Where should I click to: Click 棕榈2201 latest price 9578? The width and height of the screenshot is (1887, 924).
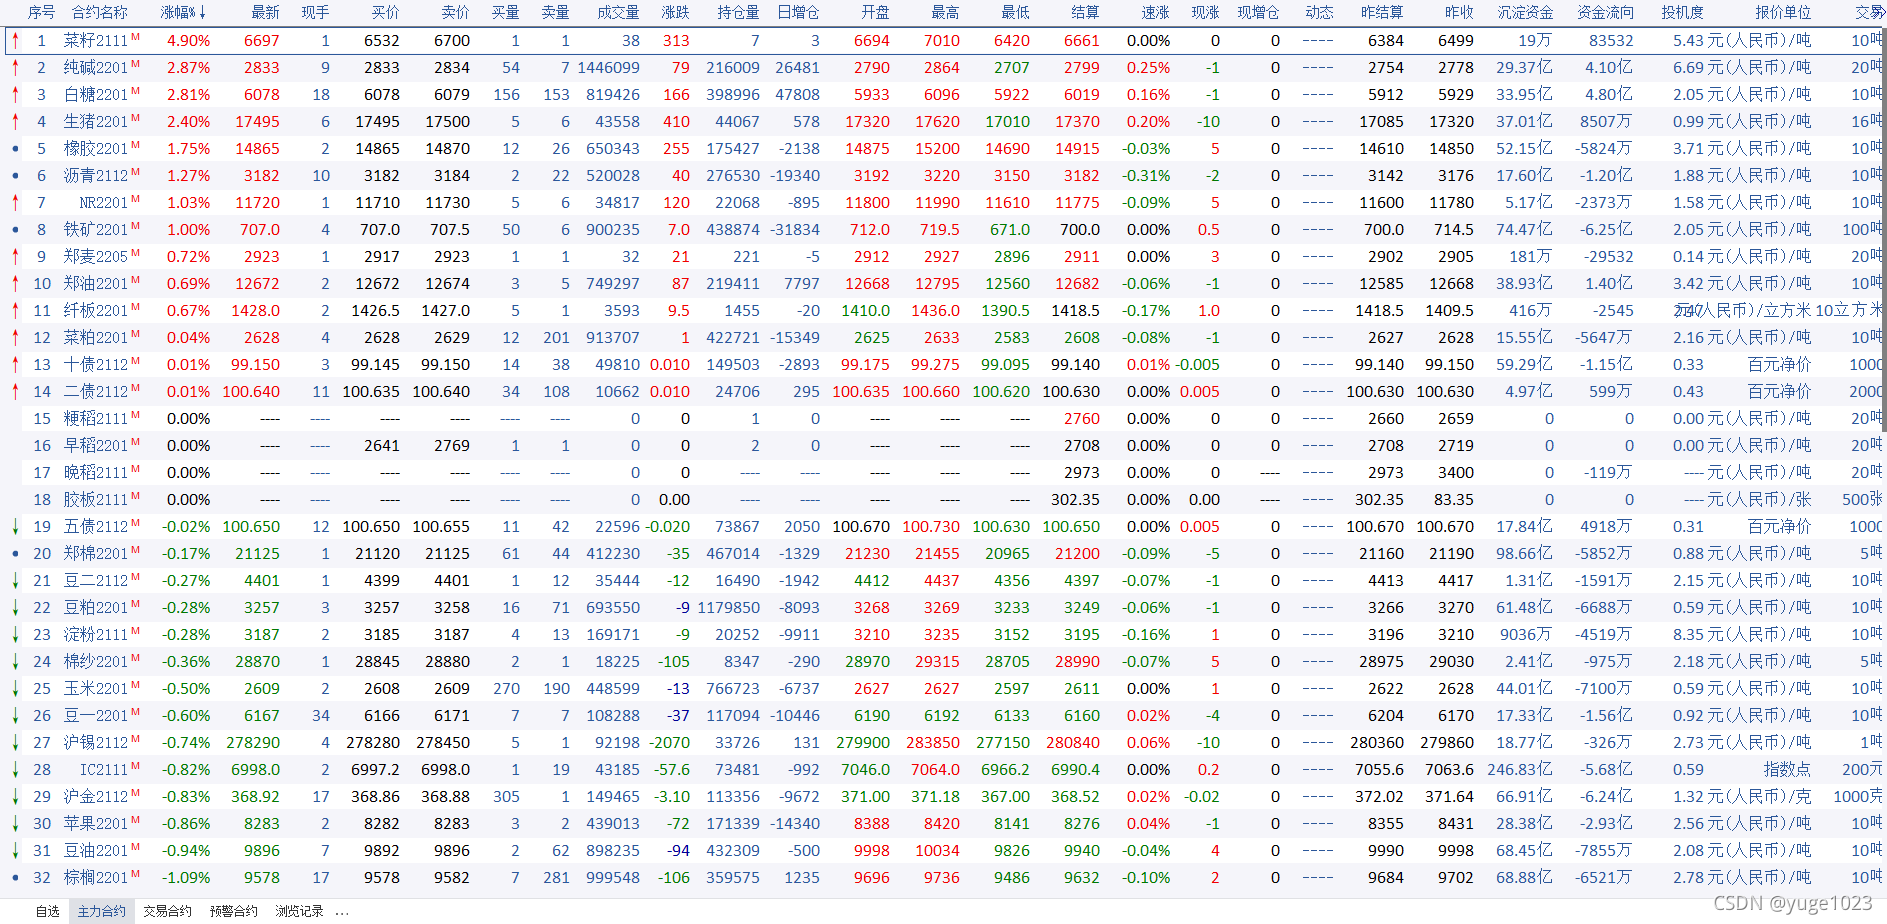coord(262,878)
